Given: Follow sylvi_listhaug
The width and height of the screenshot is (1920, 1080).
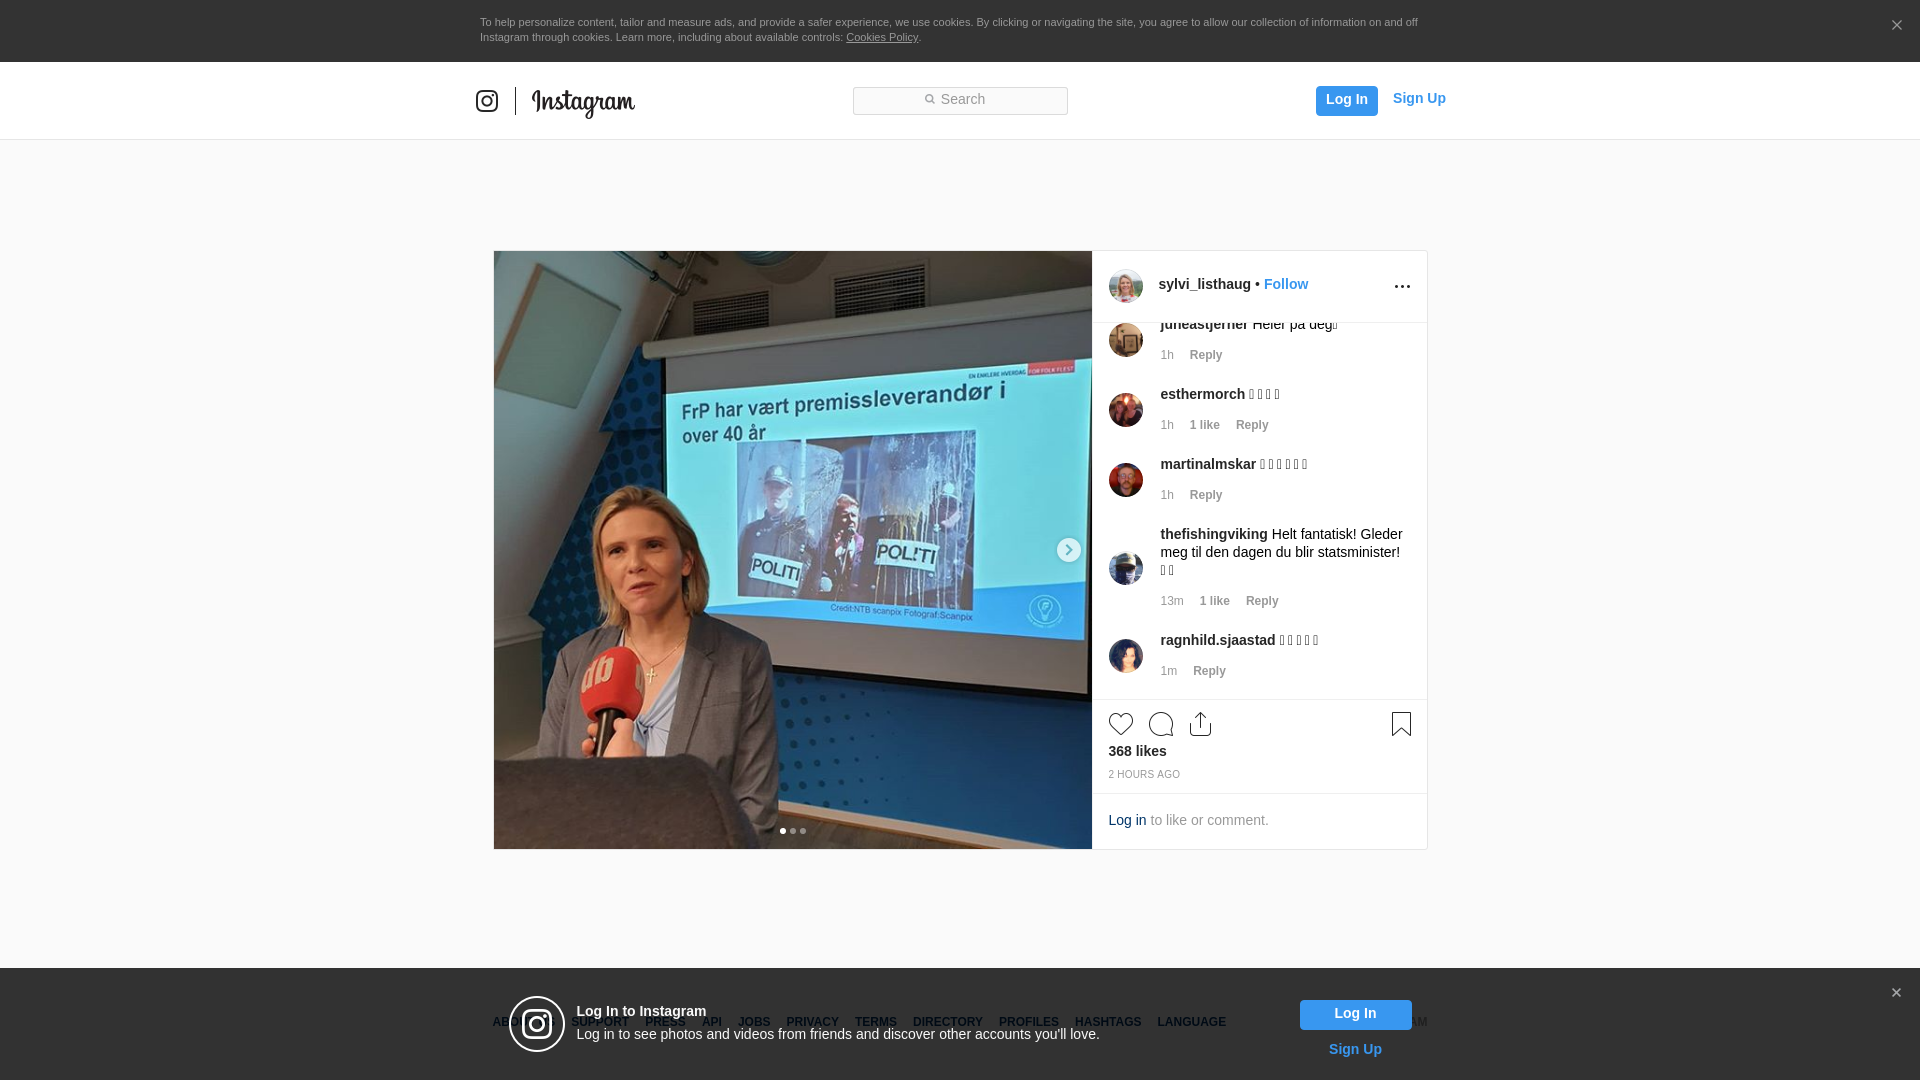Looking at the screenshot, I should point(1286,284).
